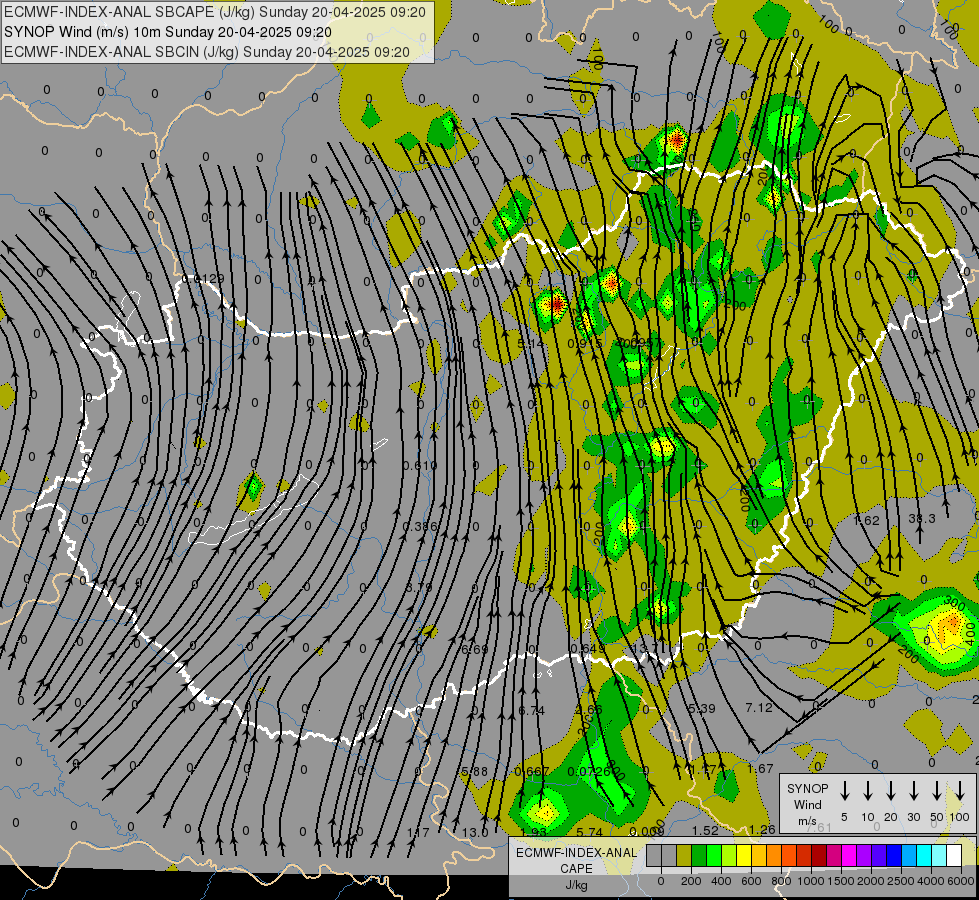The height and width of the screenshot is (900, 979).
Task: Click the 5.88 value on the map
Action: [x=475, y=771]
